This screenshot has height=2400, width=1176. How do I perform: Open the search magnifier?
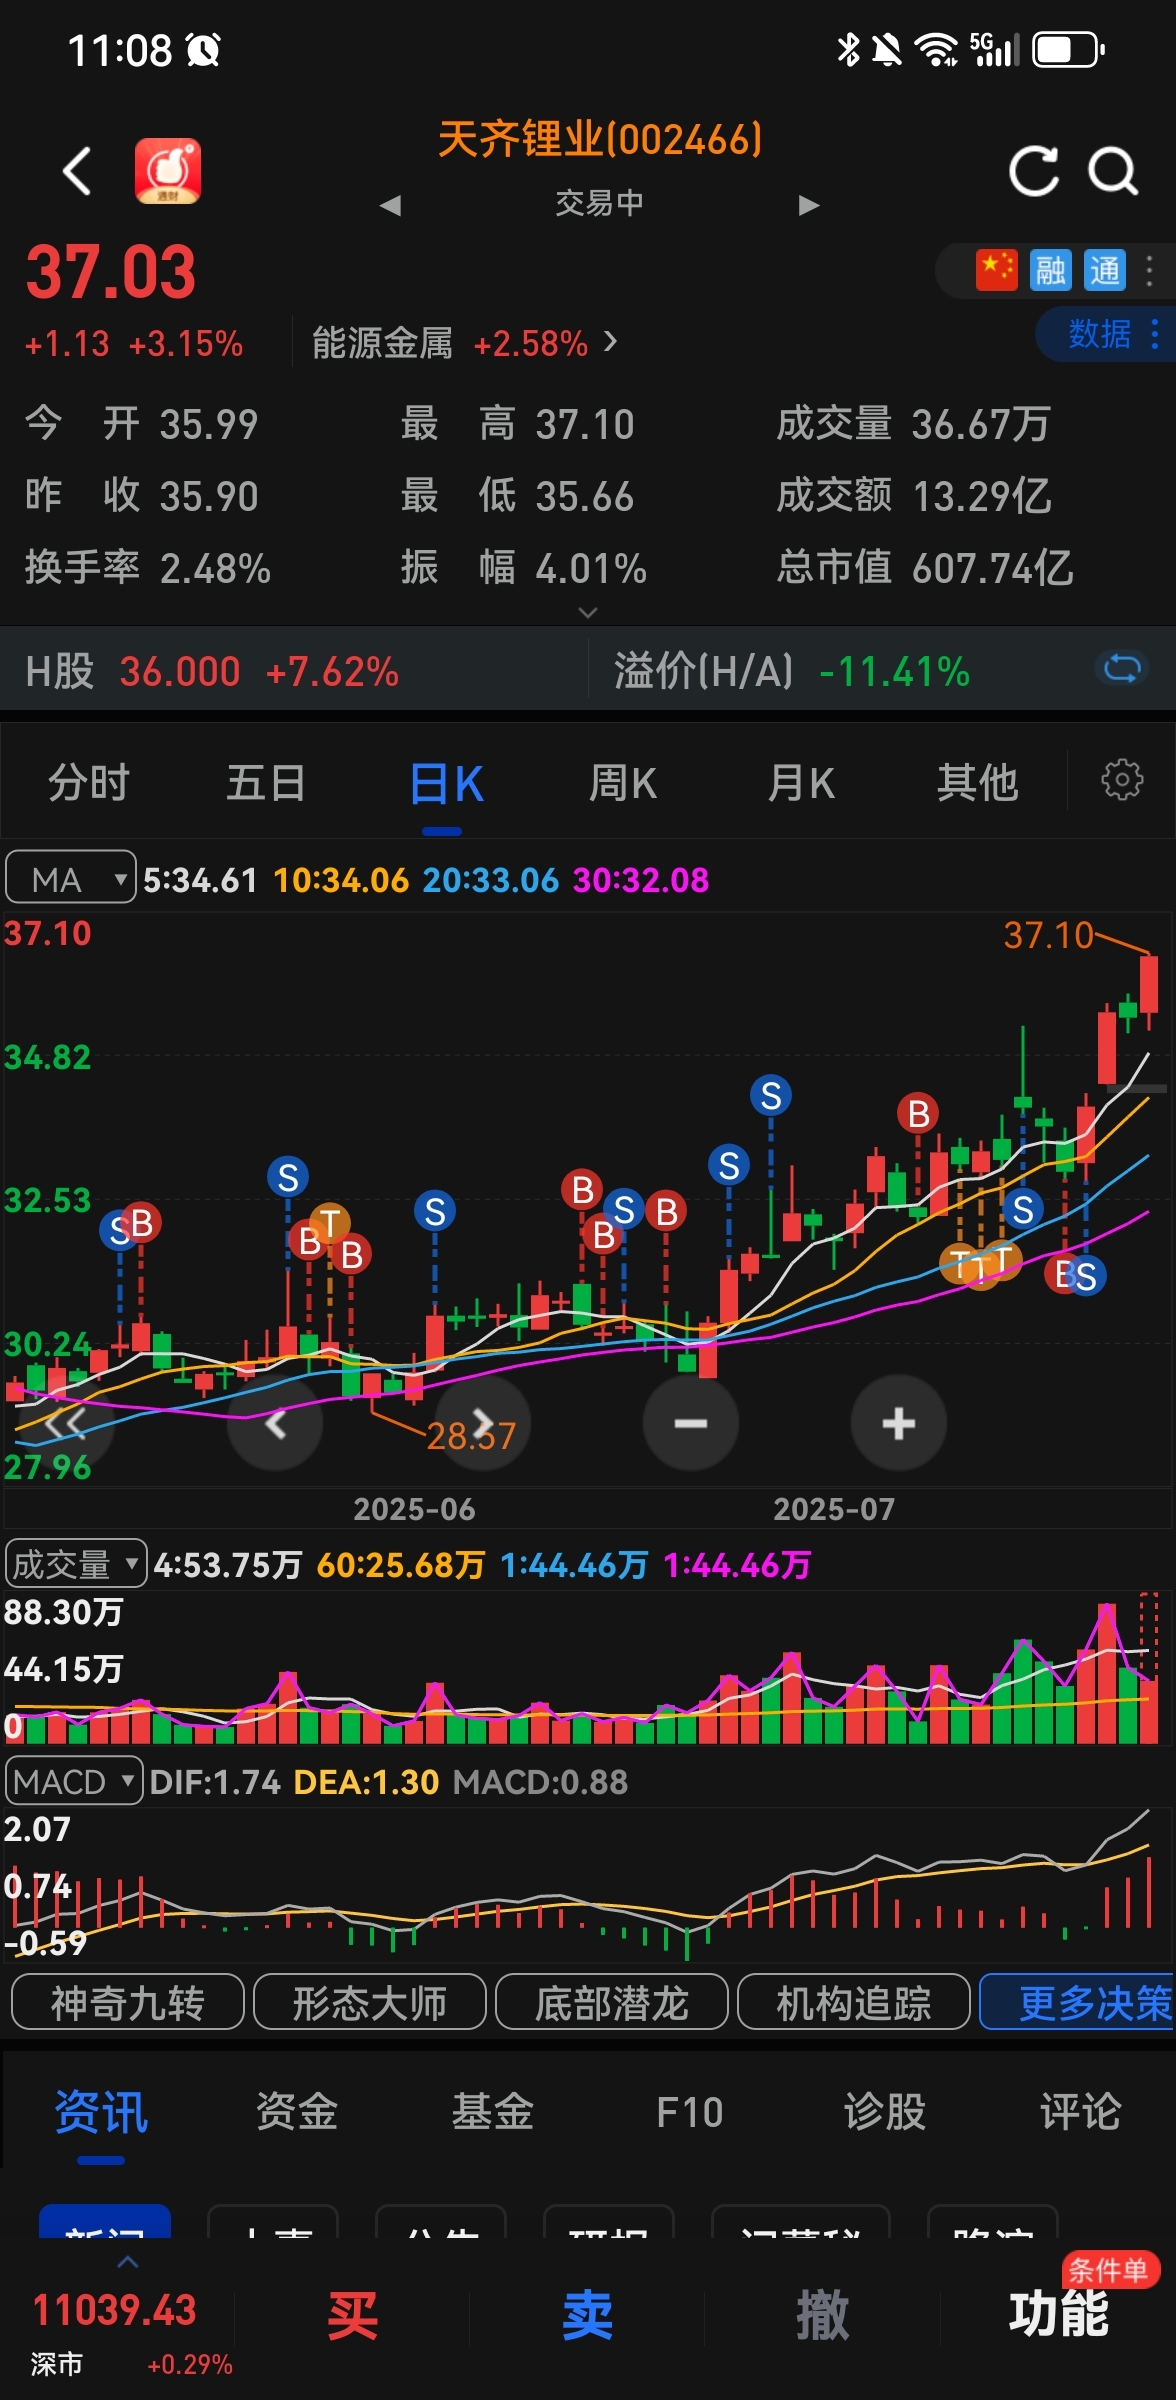[x=1113, y=171]
